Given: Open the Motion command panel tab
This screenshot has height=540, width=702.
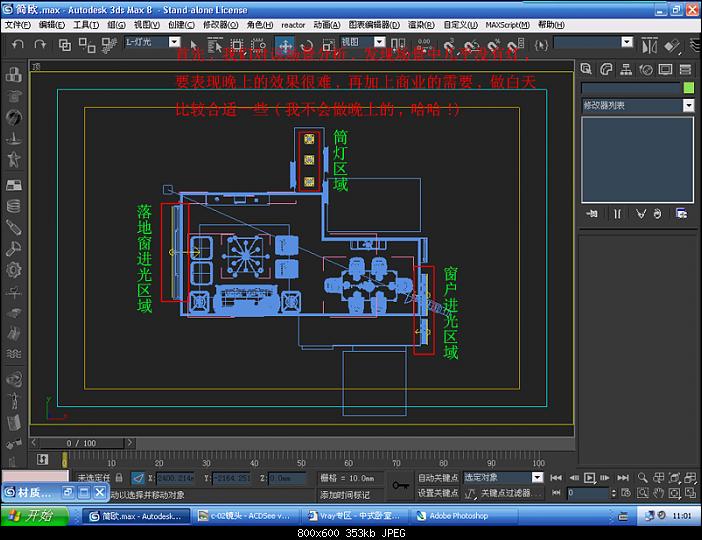Looking at the screenshot, I should pyautogui.click(x=645, y=69).
